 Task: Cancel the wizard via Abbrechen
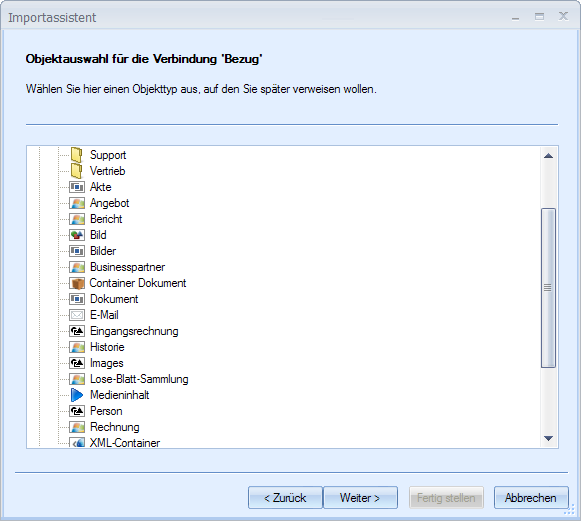531,498
